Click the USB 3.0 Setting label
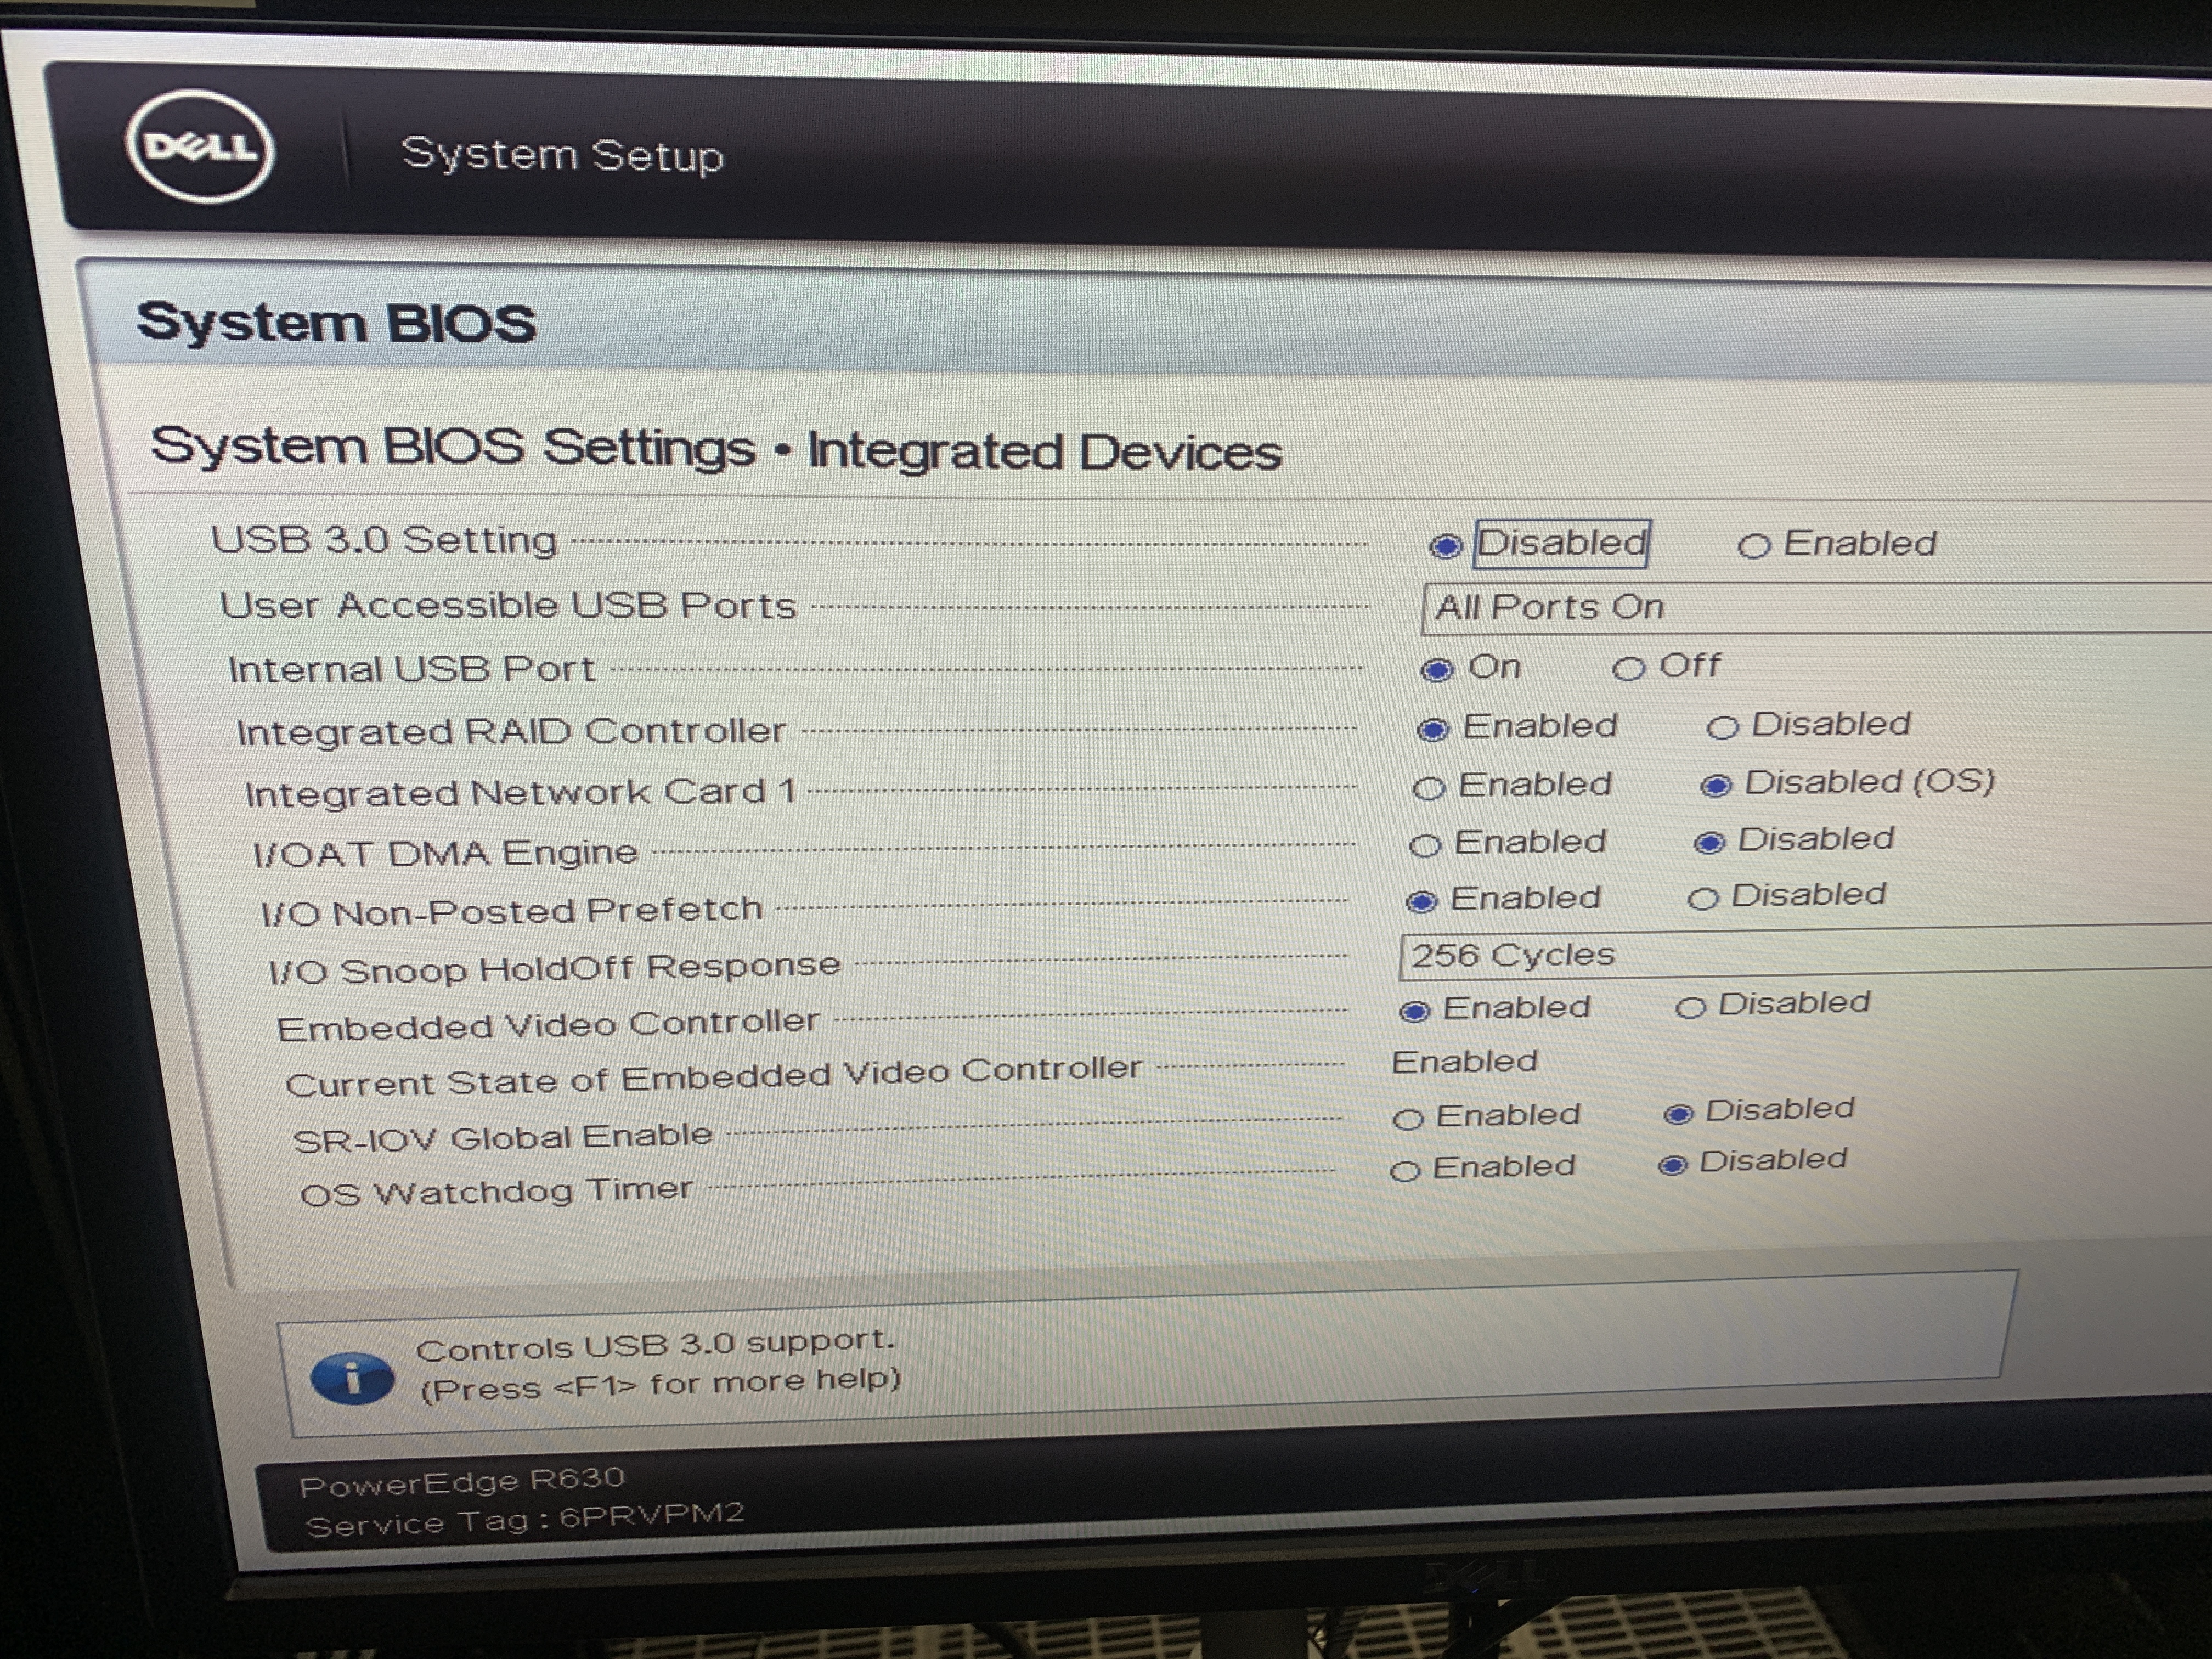2212x1659 pixels. pyautogui.click(x=384, y=540)
